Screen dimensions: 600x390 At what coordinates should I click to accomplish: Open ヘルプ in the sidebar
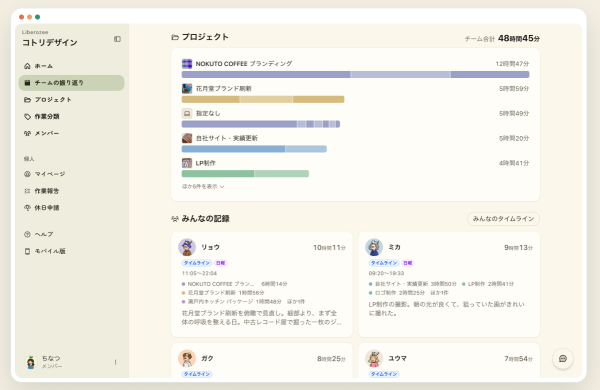pos(72,234)
